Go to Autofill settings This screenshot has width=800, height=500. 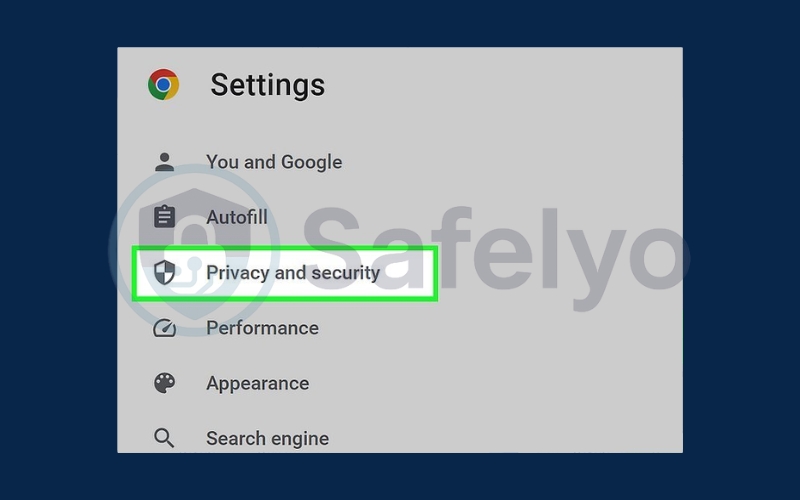click(236, 217)
